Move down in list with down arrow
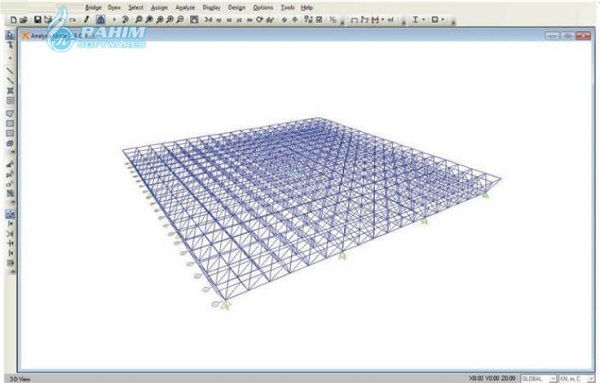600x383 pixels. 295,20
